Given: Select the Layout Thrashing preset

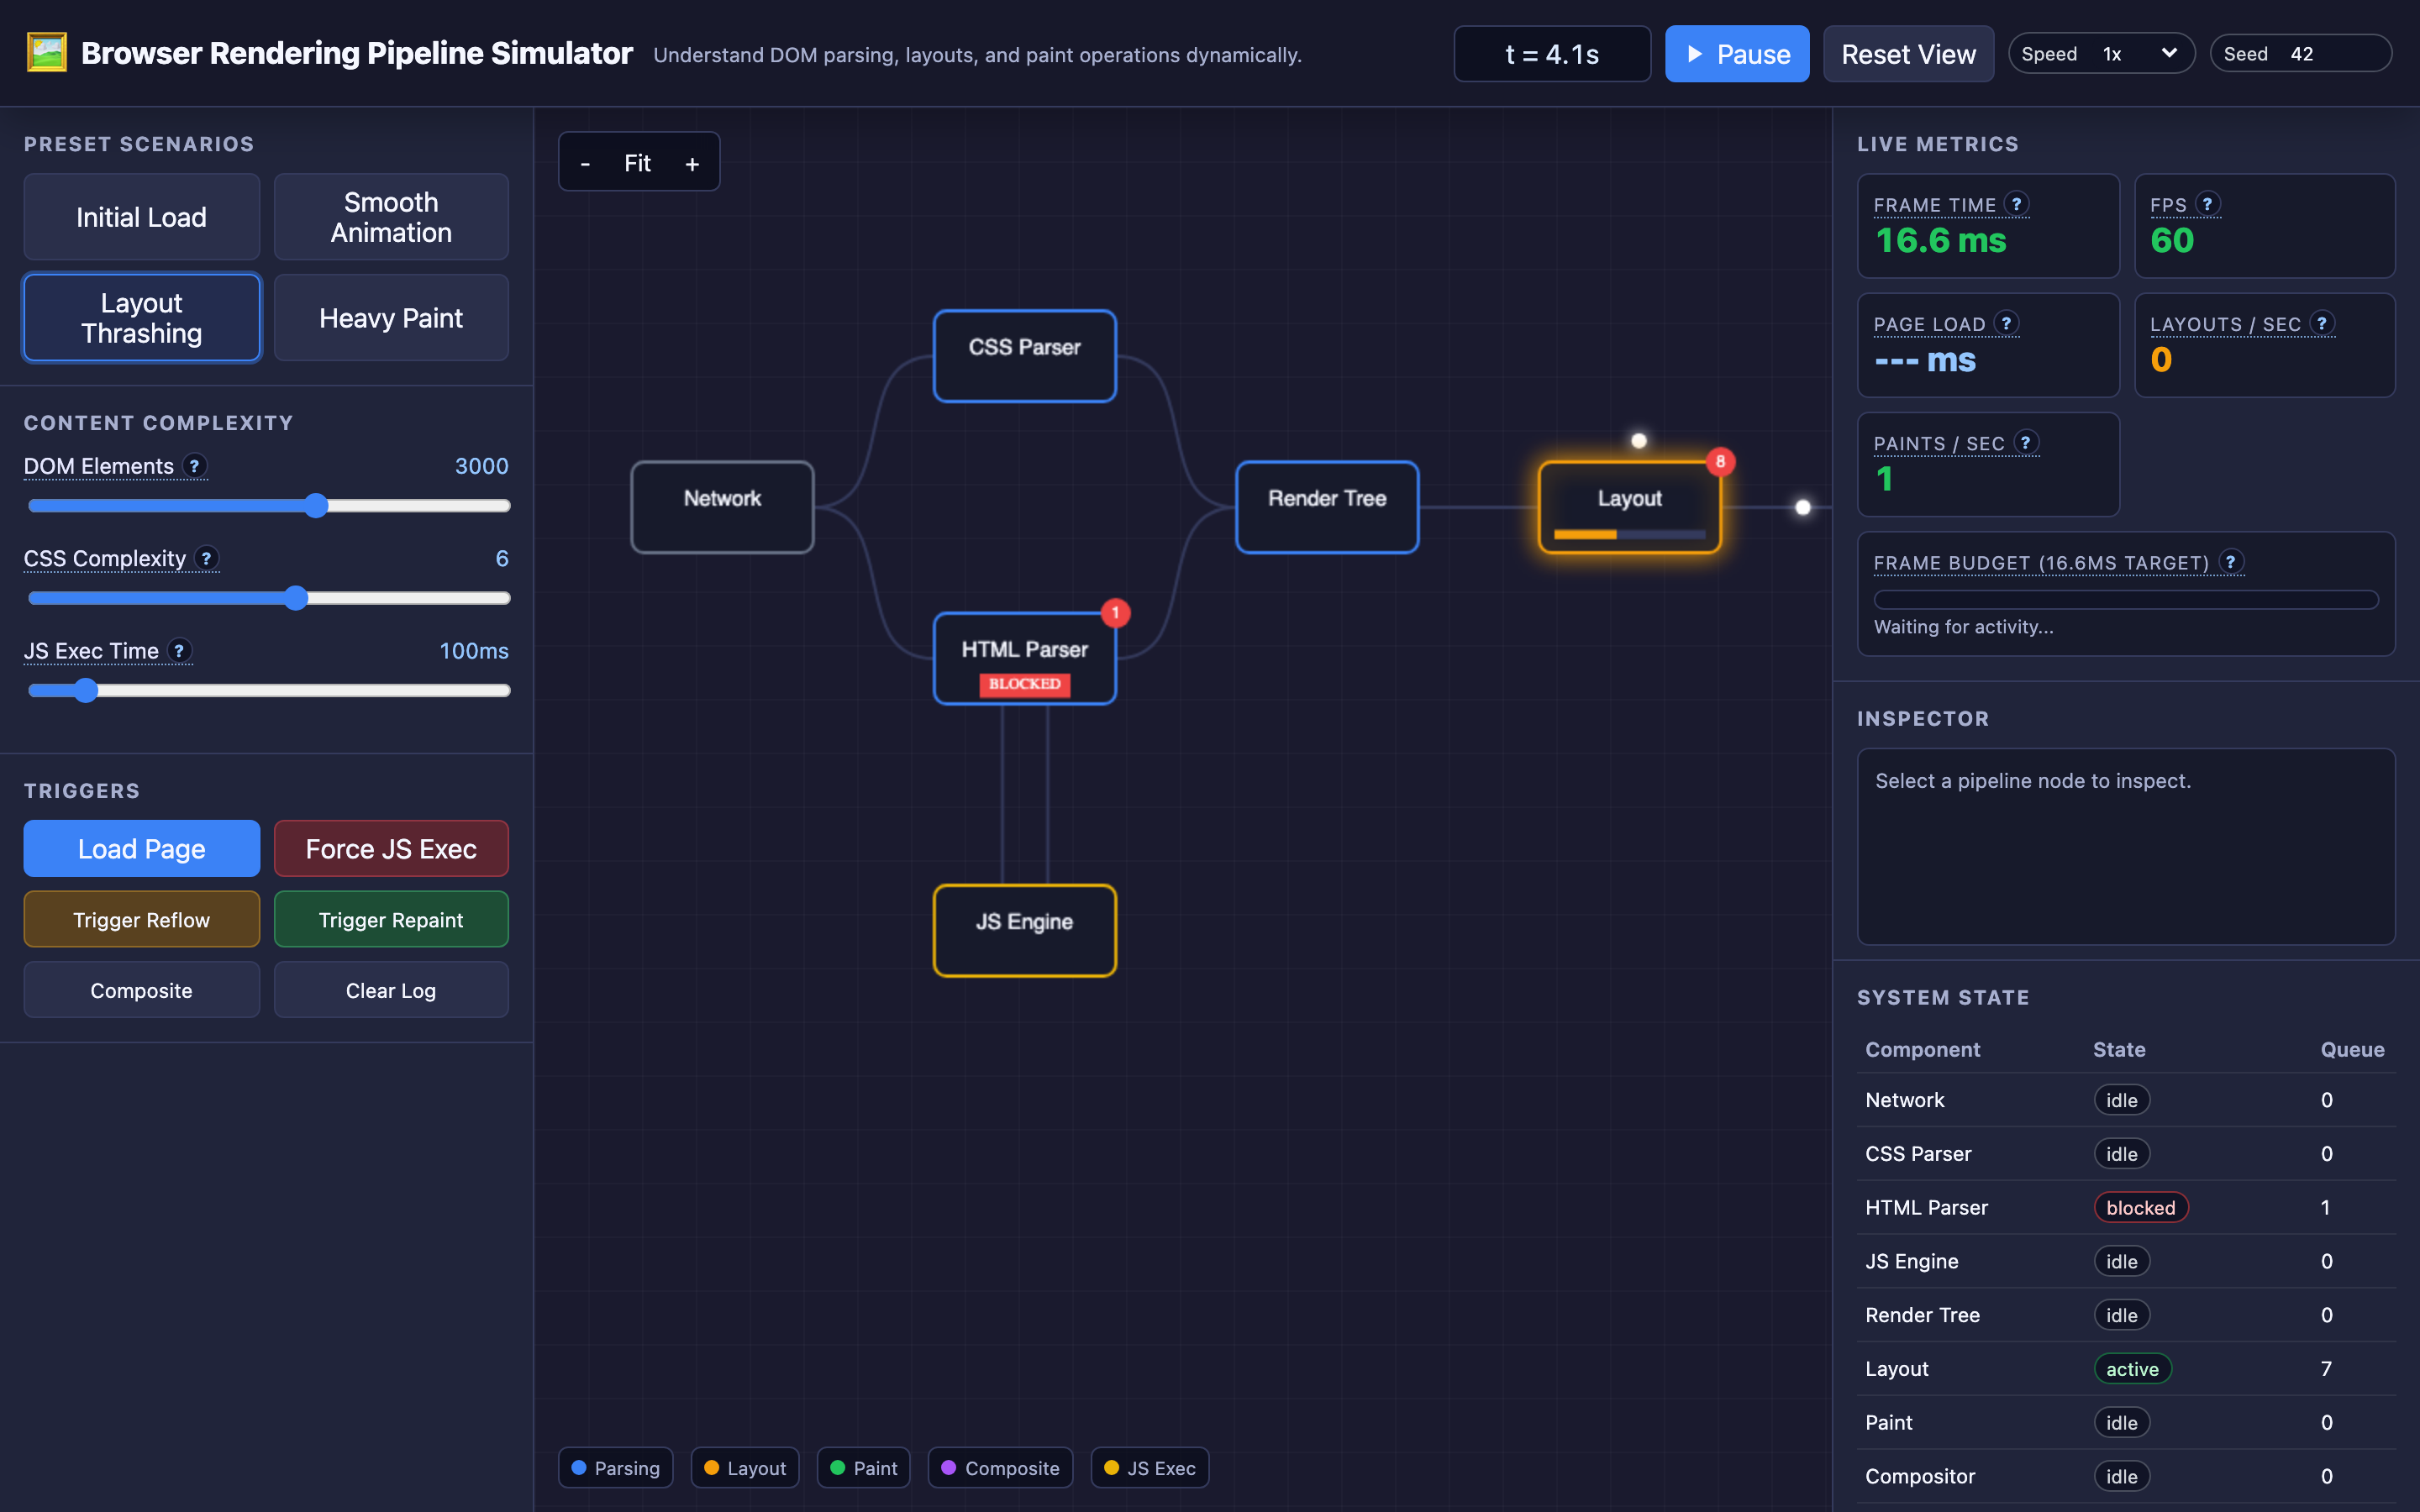Looking at the screenshot, I should pyautogui.click(x=142, y=318).
